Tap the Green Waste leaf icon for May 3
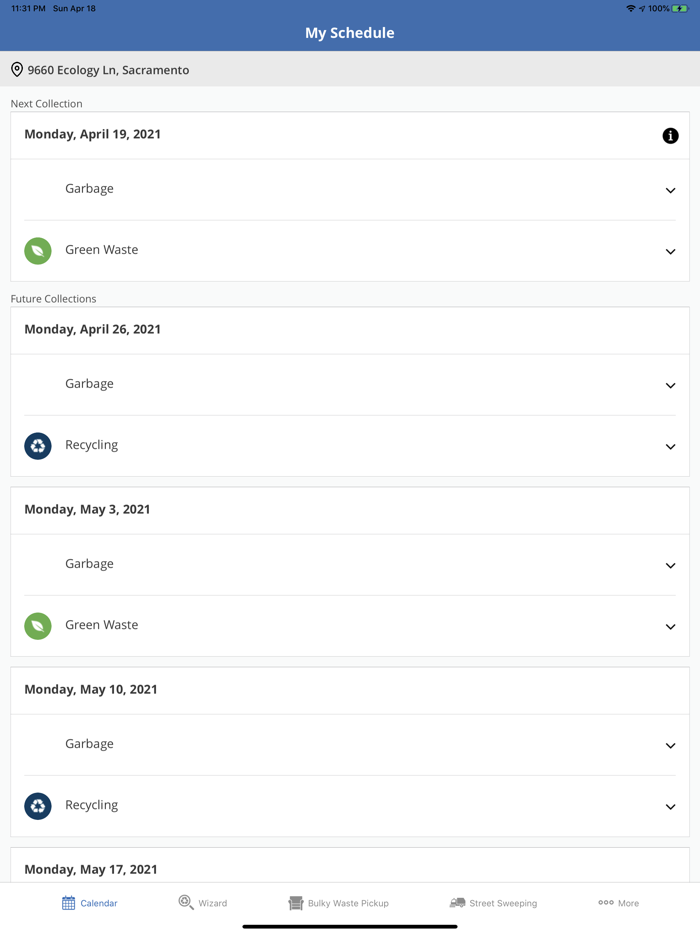The image size is (700, 934). pos(38,626)
